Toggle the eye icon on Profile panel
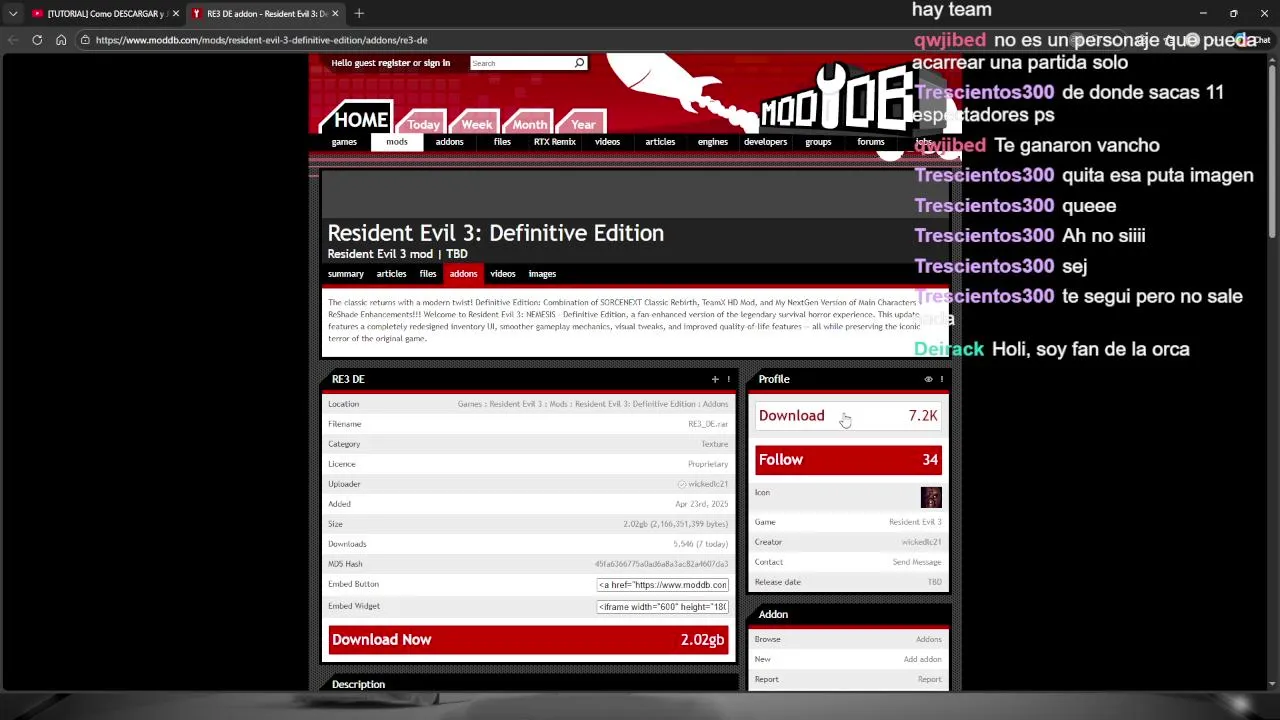Viewport: 1280px width, 720px height. point(928,380)
